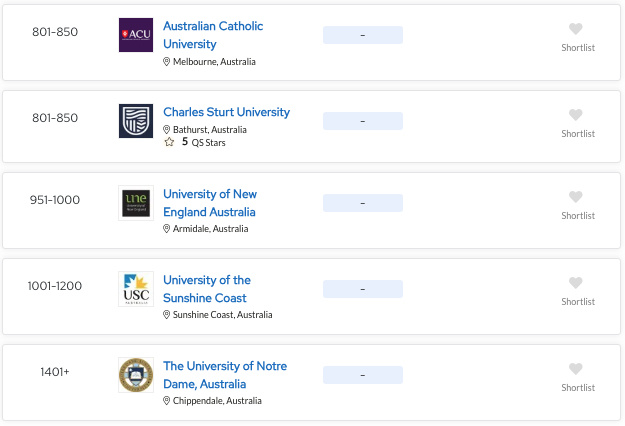This screenshot has width=625, height=426.
Task: Click the University of New England logo
Action: click(136, 203)
